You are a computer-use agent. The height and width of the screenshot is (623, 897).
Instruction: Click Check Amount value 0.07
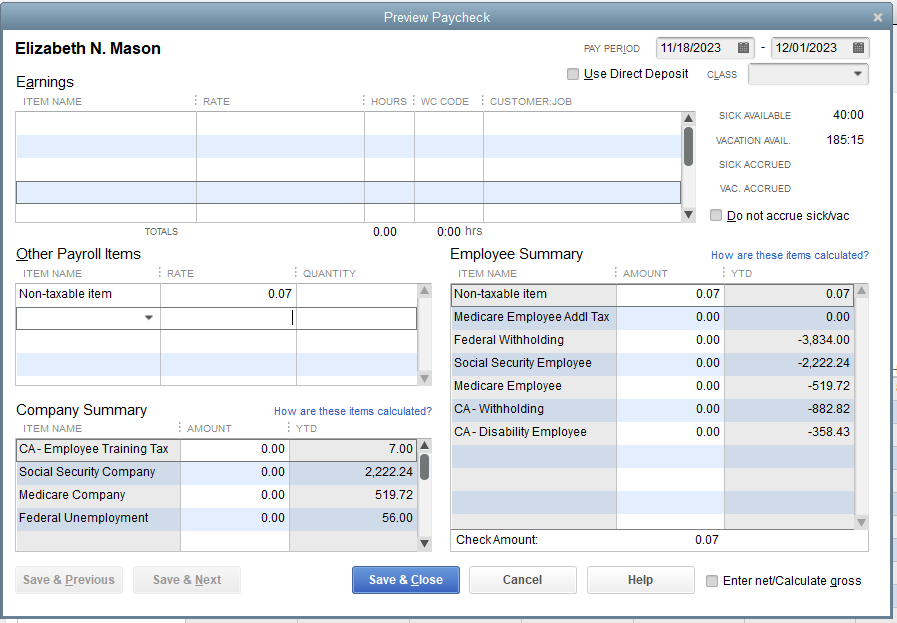pyautogui.click(x=707, y=539)
